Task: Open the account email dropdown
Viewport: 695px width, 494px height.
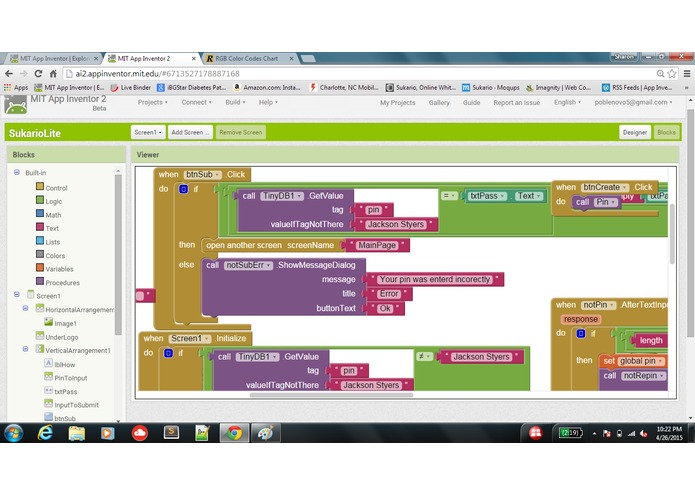Action: tap(633, 102)
